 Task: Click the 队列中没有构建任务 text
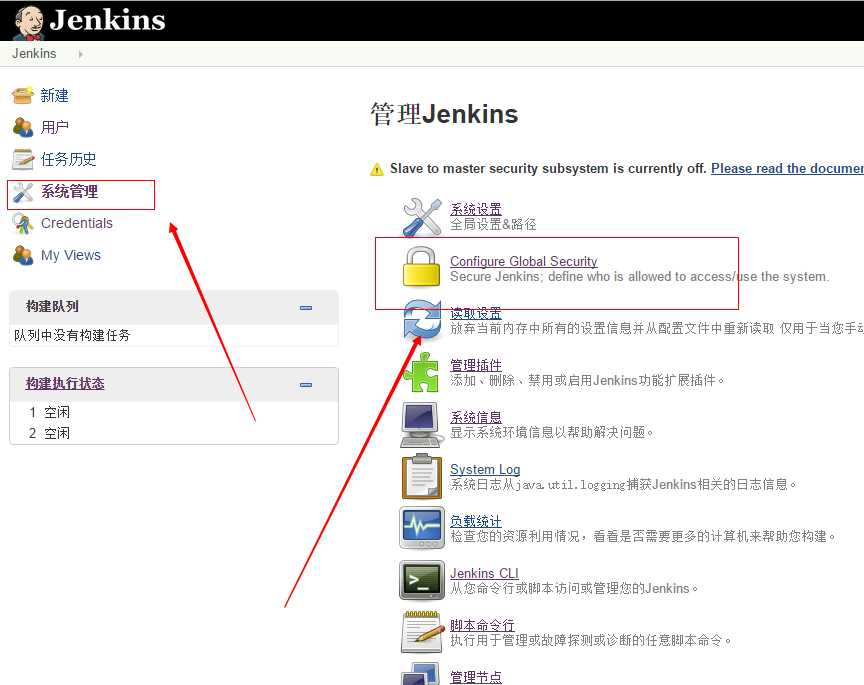point(72,335)
